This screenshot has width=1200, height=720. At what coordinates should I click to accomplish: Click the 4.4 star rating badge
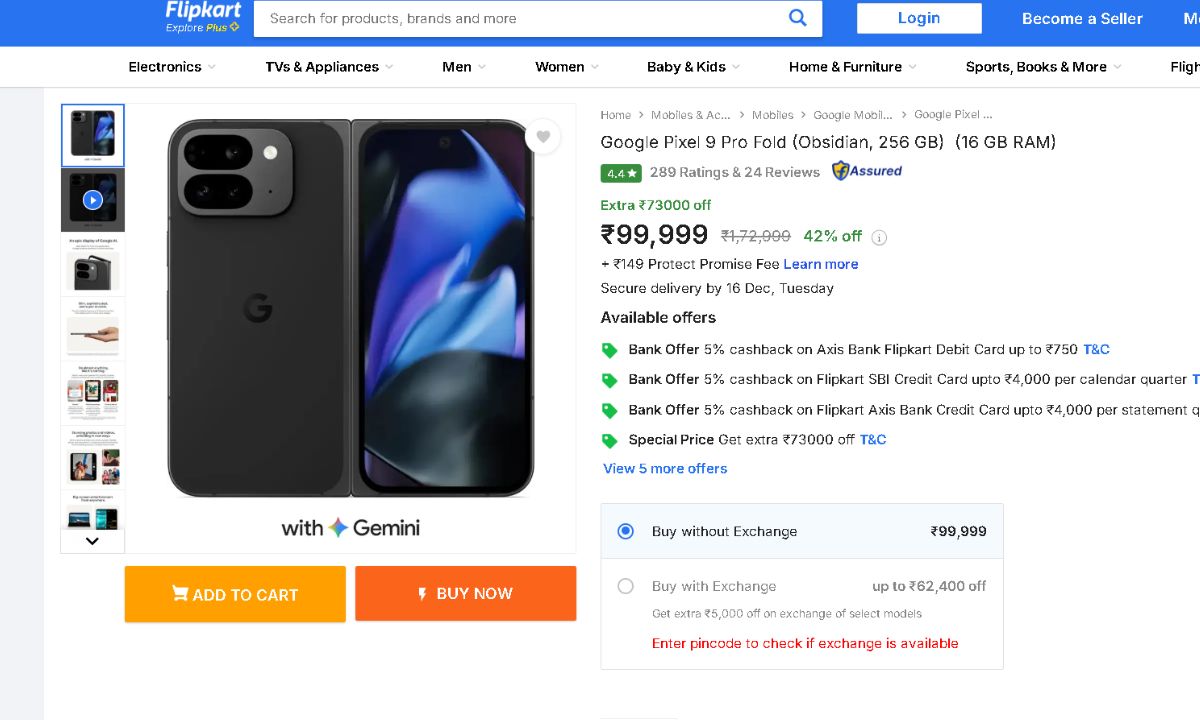click(621, 173)
